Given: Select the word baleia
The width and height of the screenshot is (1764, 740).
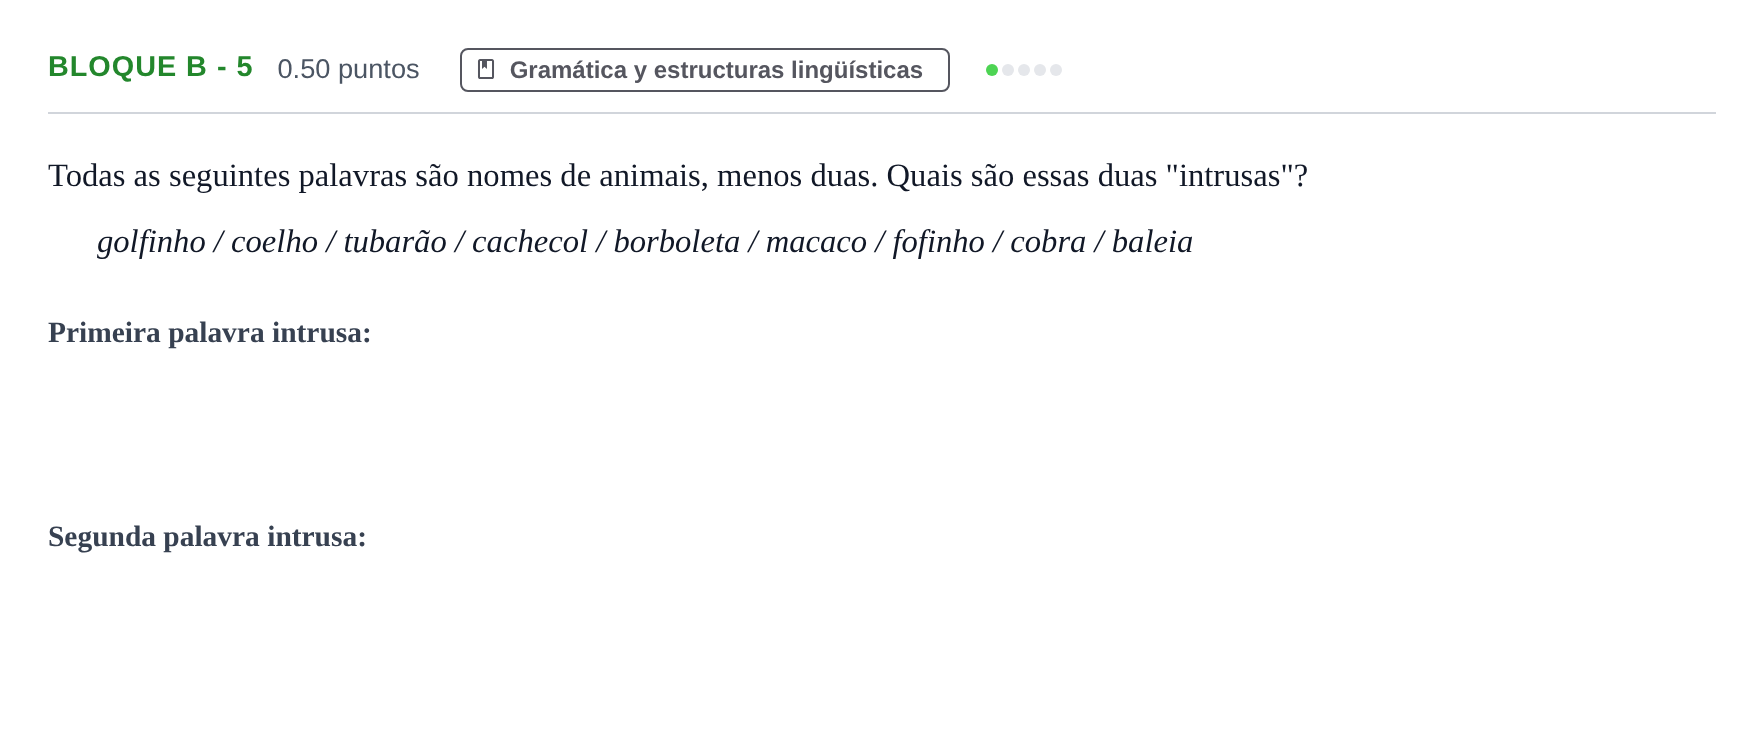Looking at the screenshot, I should [x=1152, y=242].
